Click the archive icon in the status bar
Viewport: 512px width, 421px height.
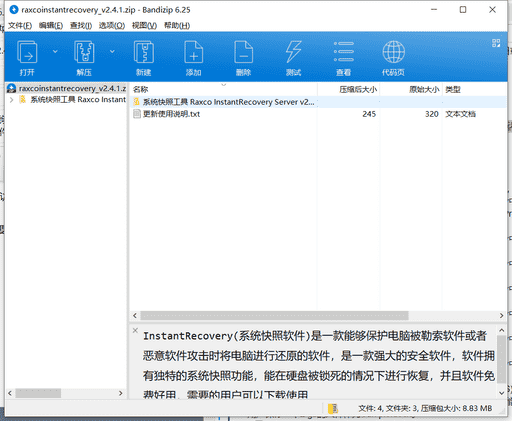(x=333, y=408)
